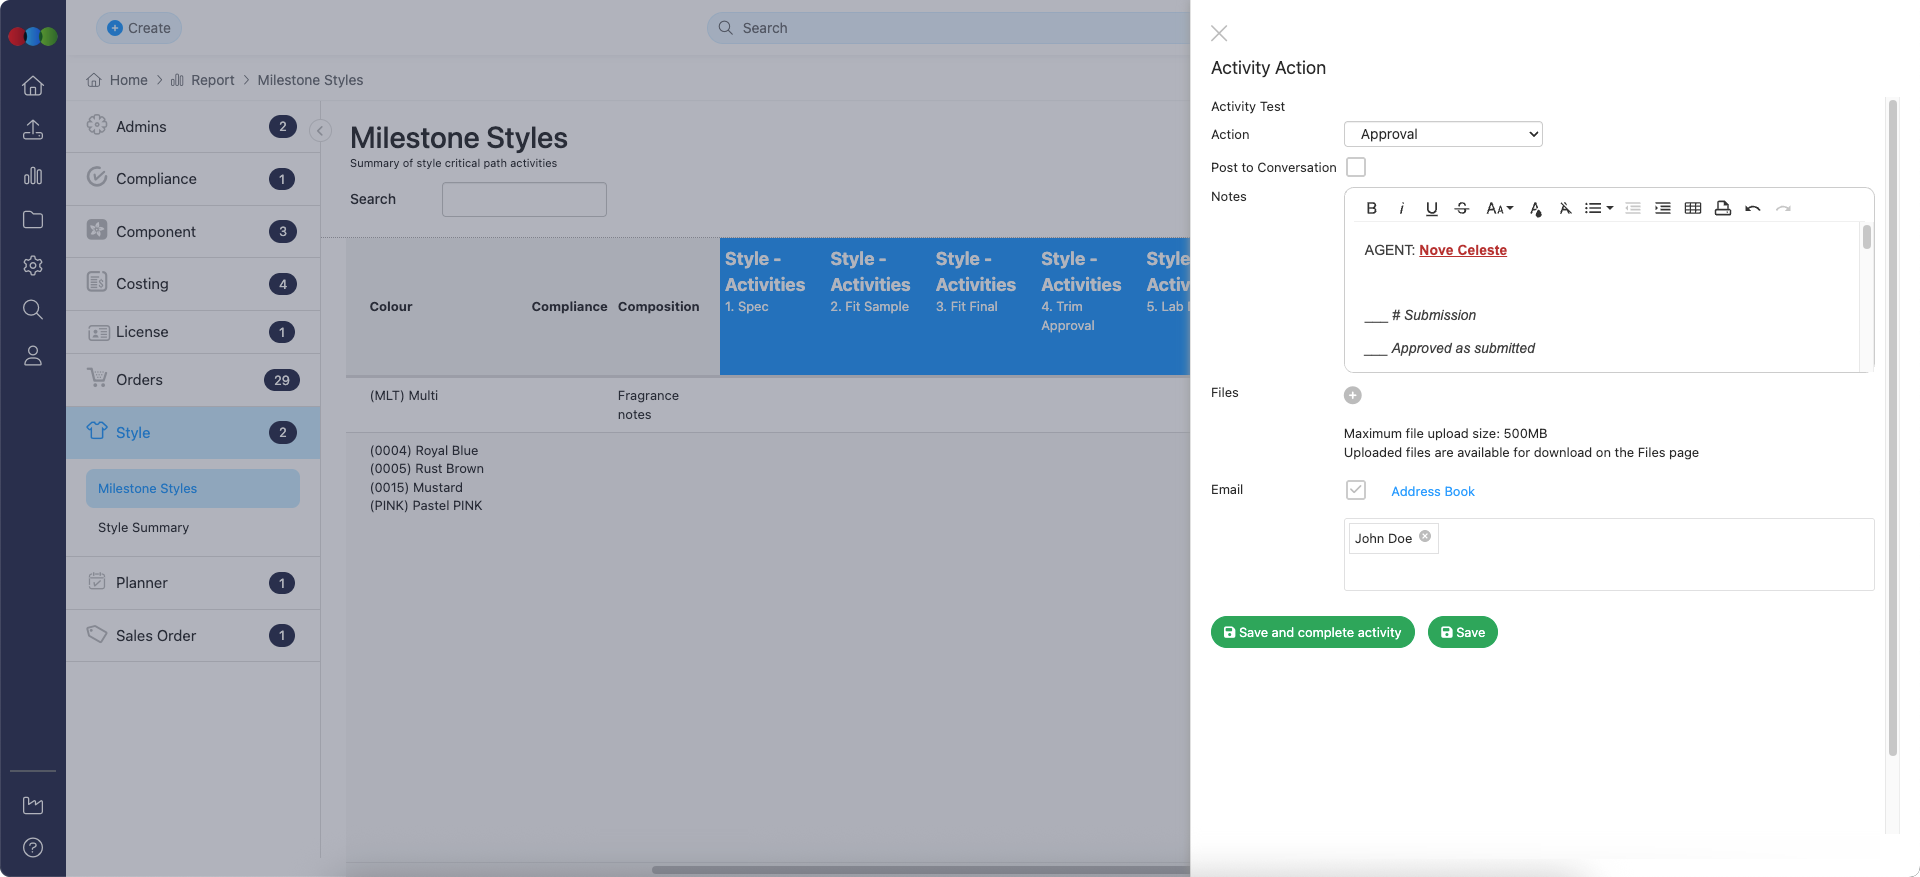This screenshot has height=877, width=1920.
Task: Enable Post to Conversation checkbox
Action: (1355, 167)
